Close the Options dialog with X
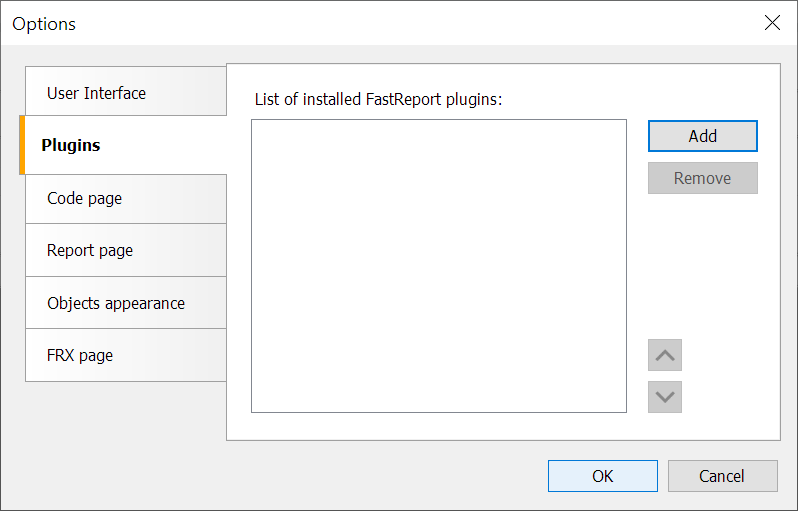Viewport: 798px width, 511px height. point(772,23)
